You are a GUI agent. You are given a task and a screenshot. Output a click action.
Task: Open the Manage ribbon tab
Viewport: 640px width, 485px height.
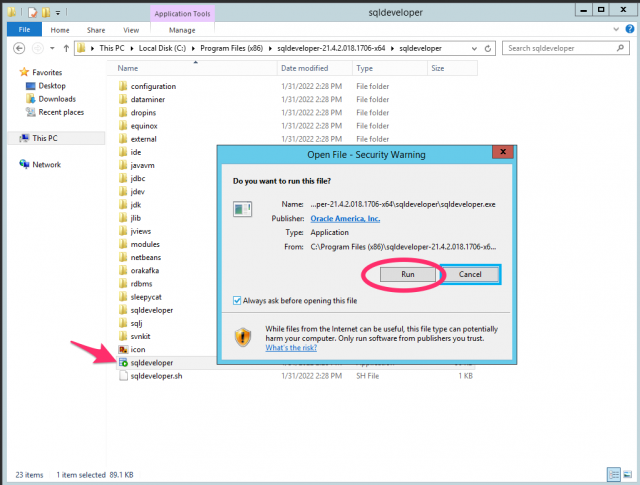(182, 30)
